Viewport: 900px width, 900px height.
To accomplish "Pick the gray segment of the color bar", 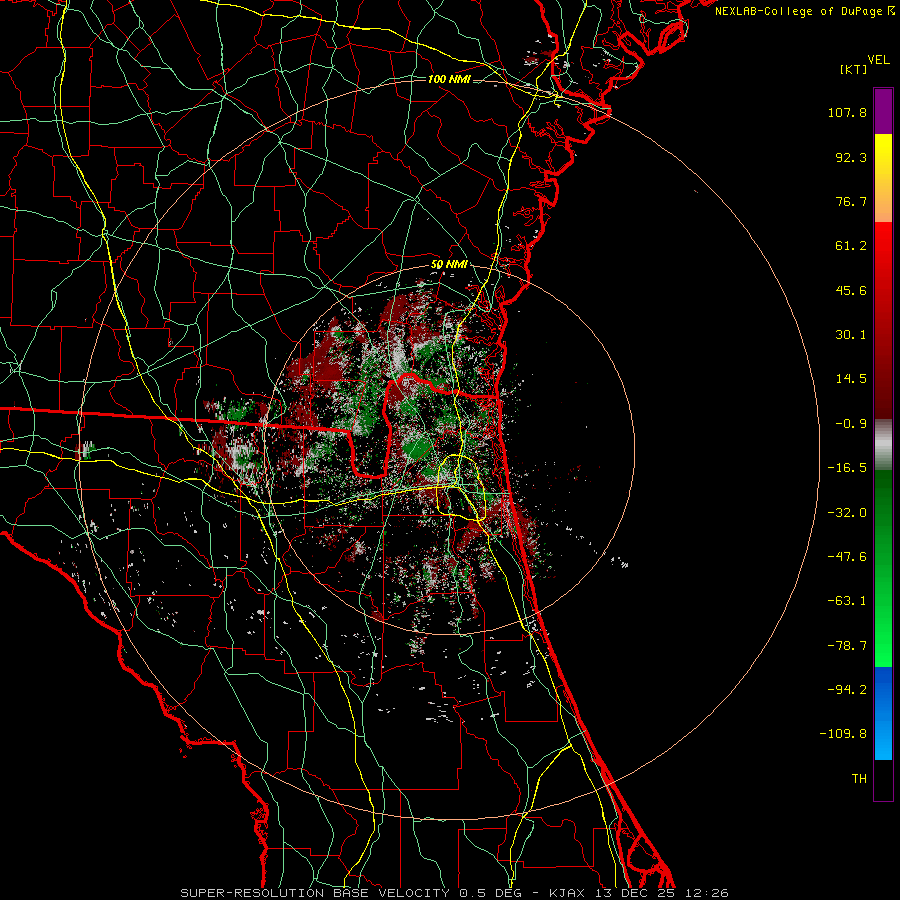I will tap(883, 445).
